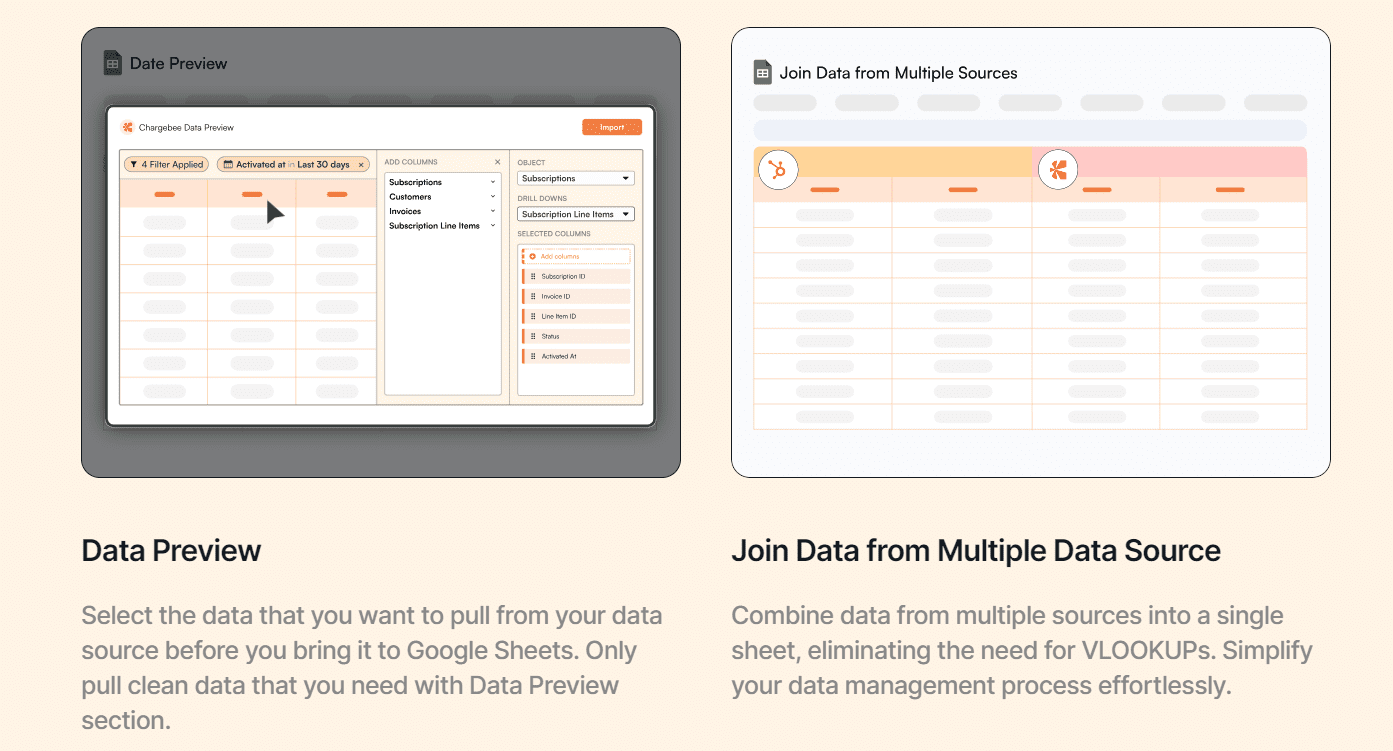Expand Subscription Line Items in Add Columns
The width and height of the screenshot is (1393, 751).
(493, 226)
